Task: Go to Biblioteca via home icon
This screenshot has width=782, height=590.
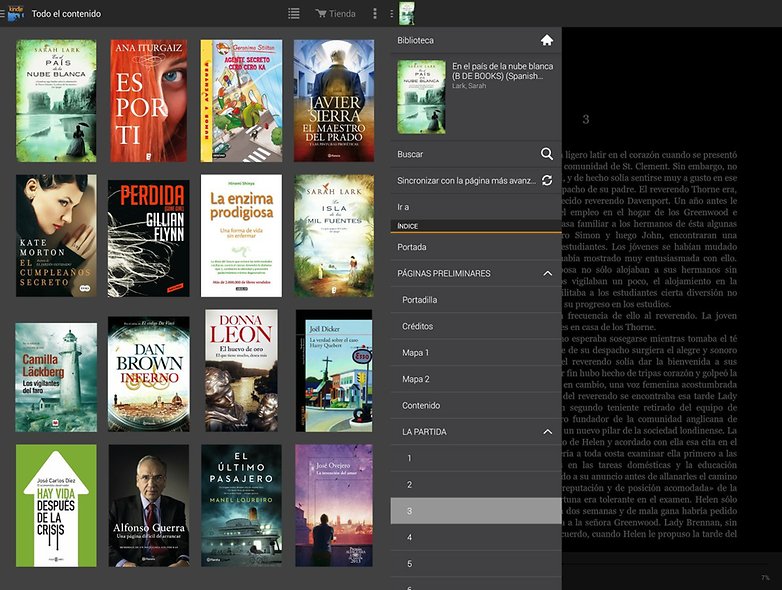Action: pos(547,40)
